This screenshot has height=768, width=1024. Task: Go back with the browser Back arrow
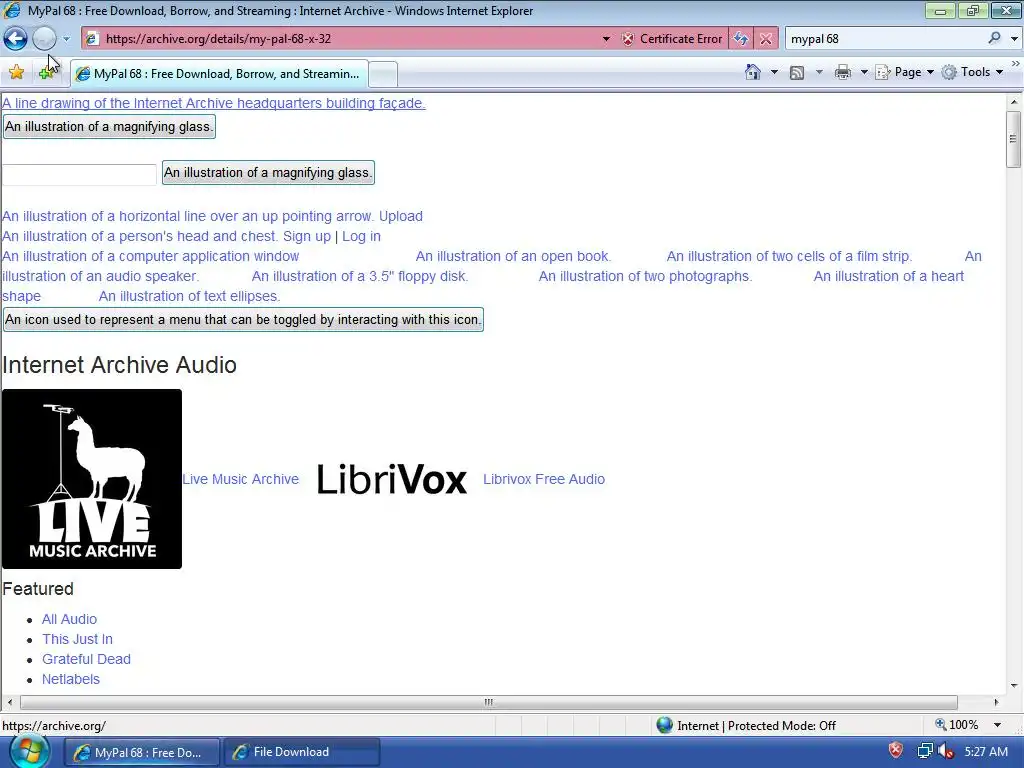click(15, 39)
